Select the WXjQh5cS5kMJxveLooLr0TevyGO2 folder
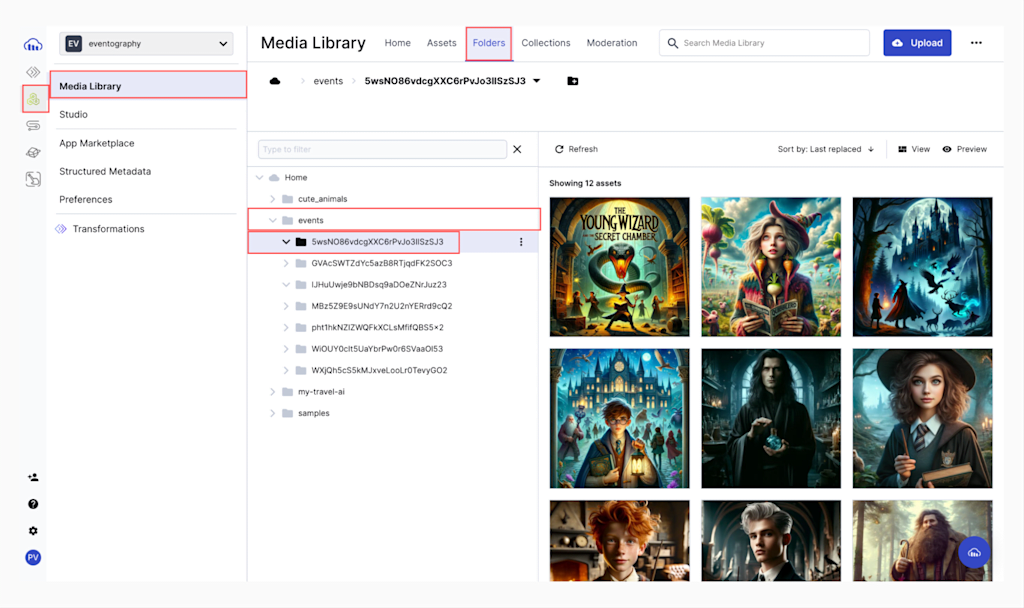This screenshot has height=608, width=1024. point(379,370)
